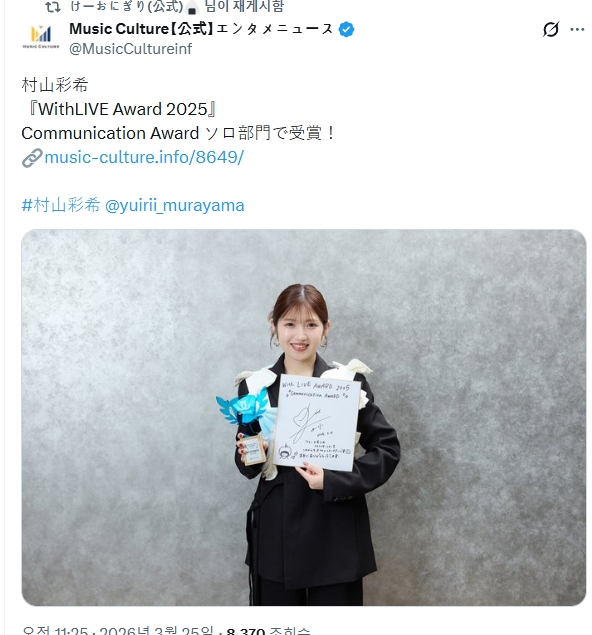Viewport: 592px width, 635px height.
Task: Open the Music Culture【公式】 display name
Action: pos(201,29)
